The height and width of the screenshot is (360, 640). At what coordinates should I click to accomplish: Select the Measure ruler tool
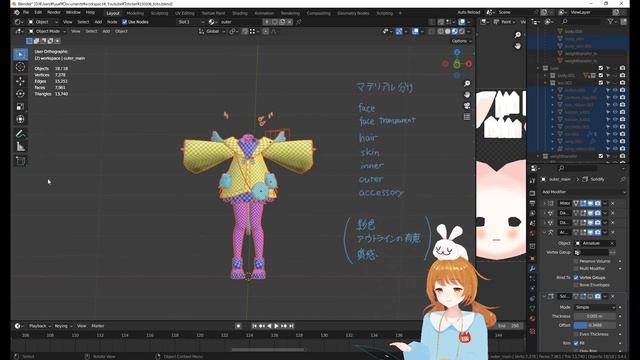tap(20, 147)
